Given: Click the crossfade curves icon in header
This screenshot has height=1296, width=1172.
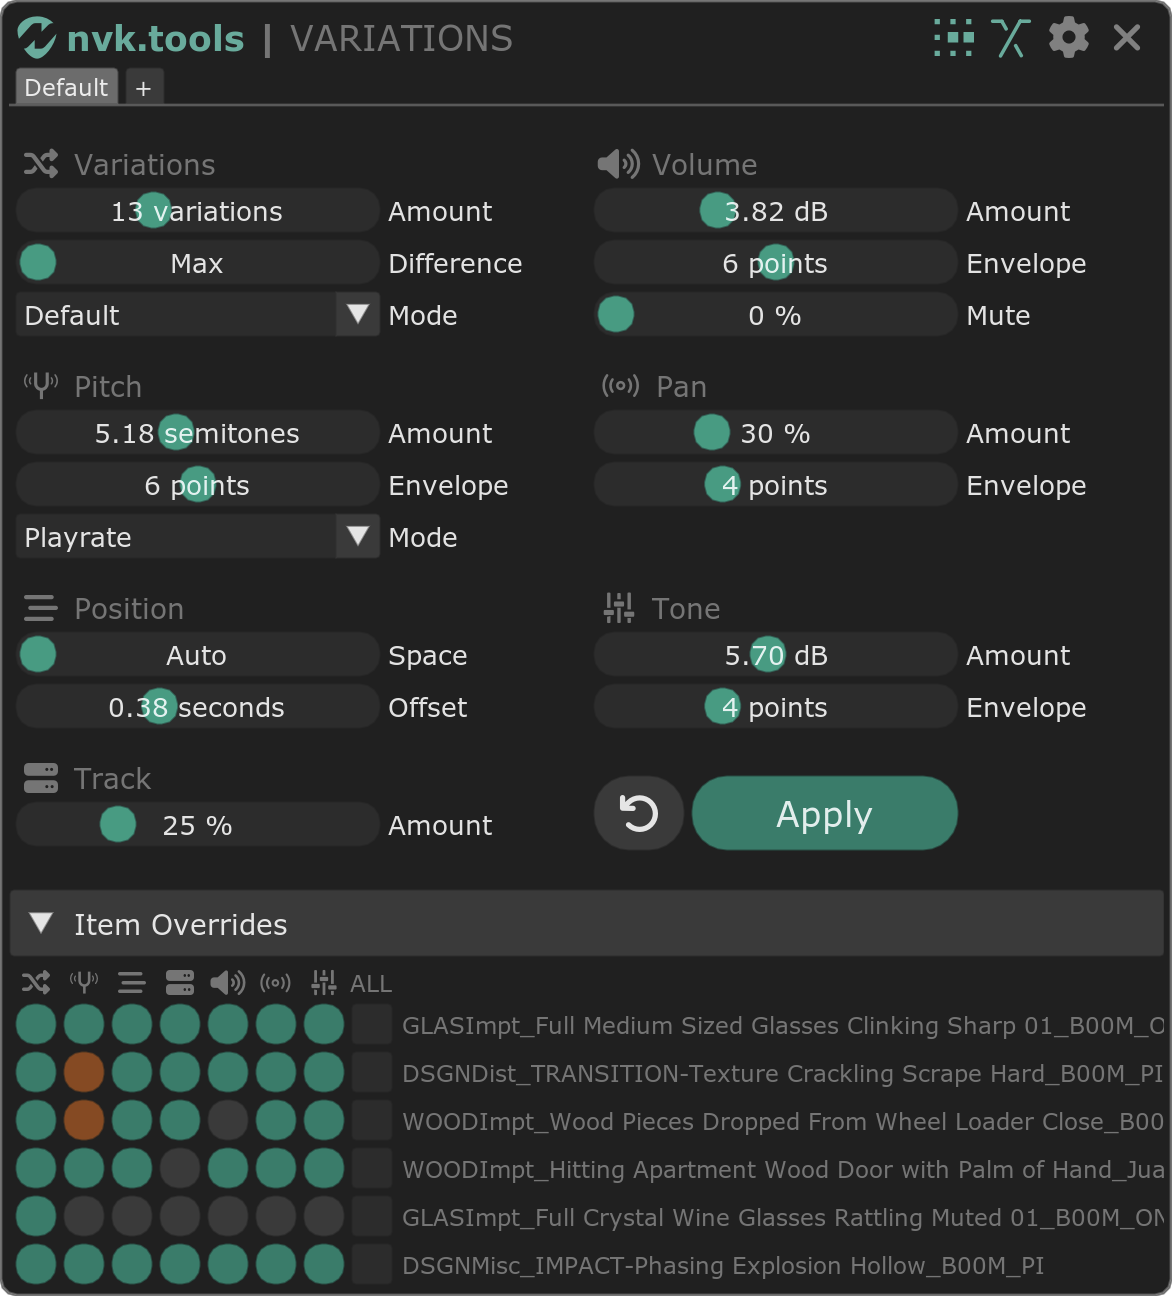Looking at the screenshot, I should (x=1010, y=38).
